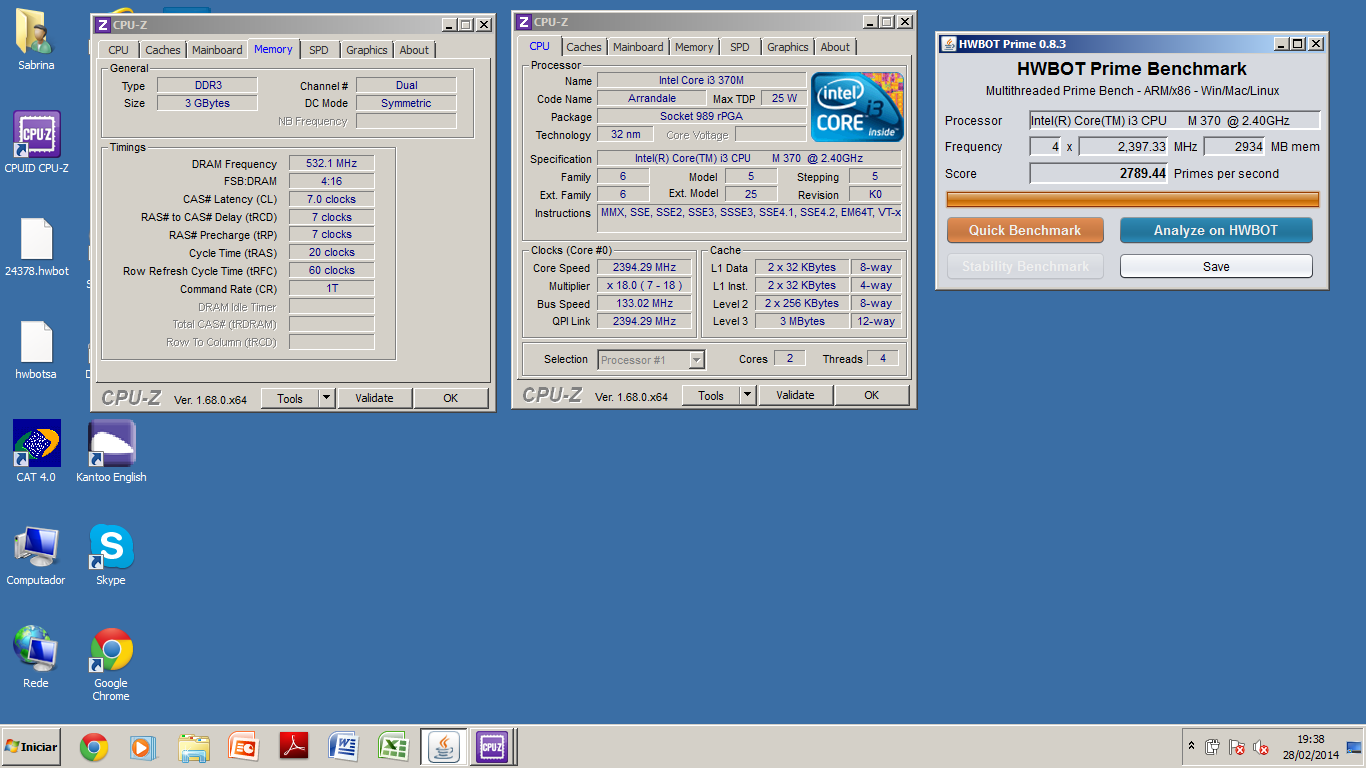The image size is (1366, 768).
Task: Click Analyze on HWBOT button
Action: pos(1216,230)
